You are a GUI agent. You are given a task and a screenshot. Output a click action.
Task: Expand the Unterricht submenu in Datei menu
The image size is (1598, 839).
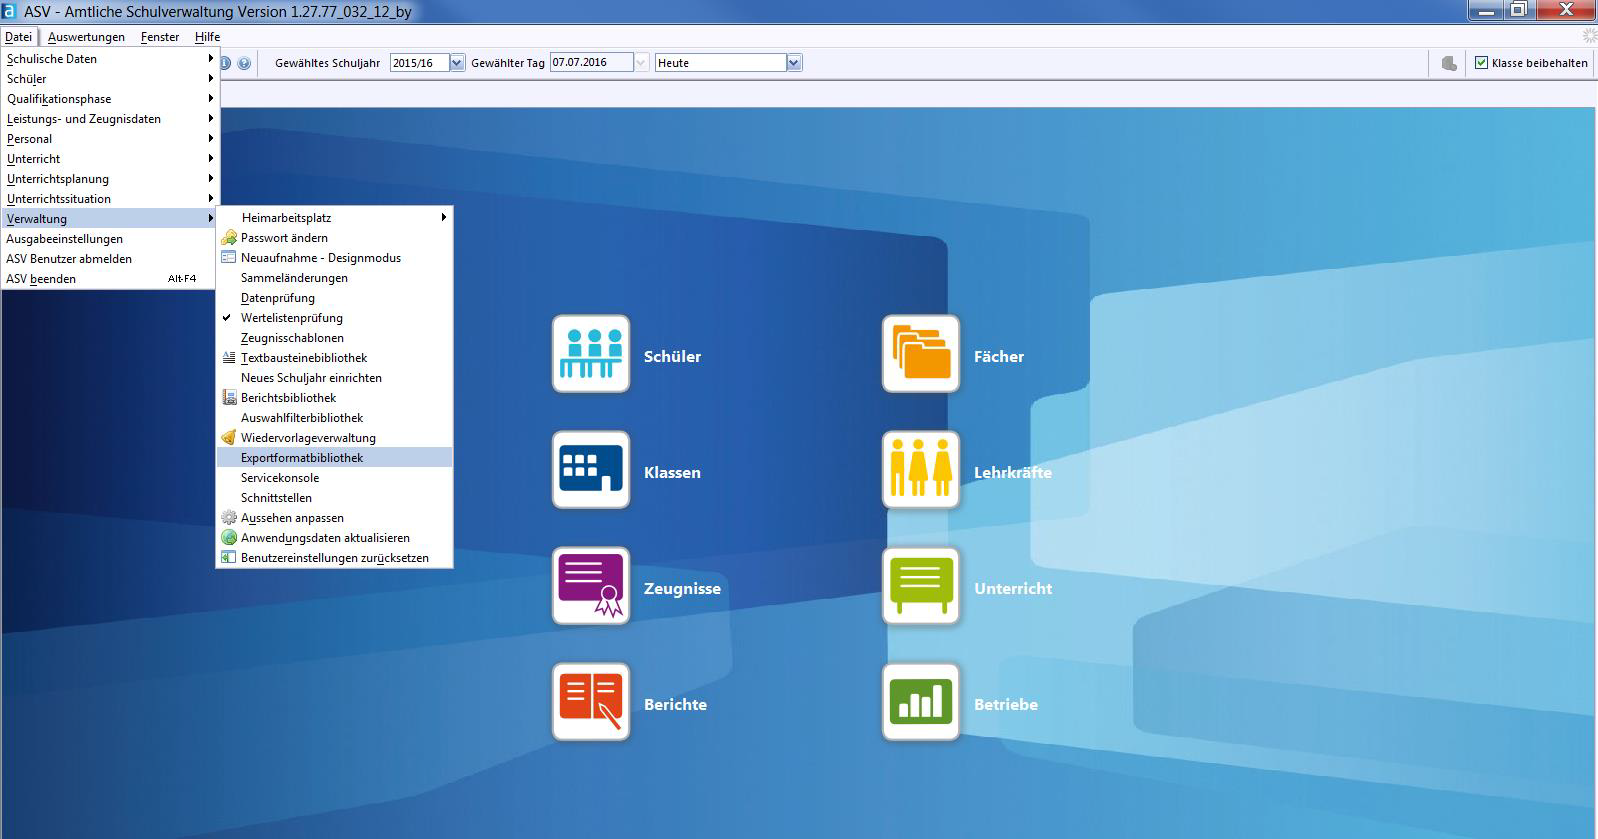point(108,159)
